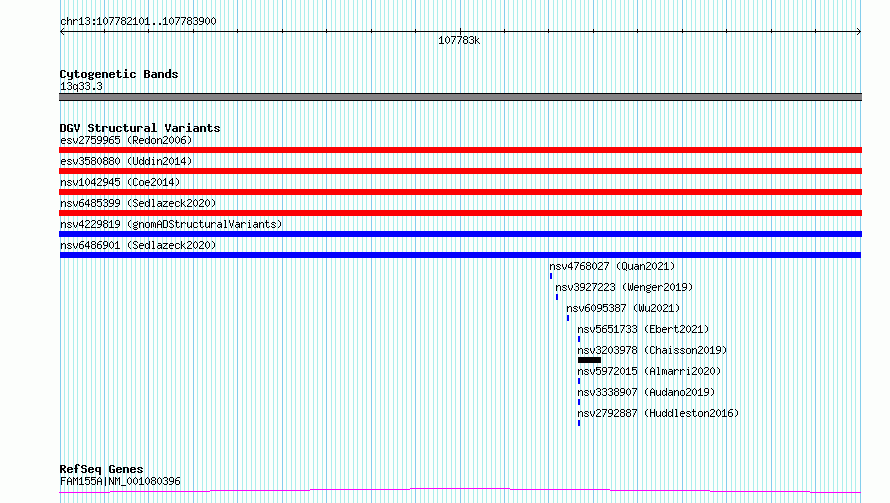Click the left arrow of the ruler
Viewport: 890px width, 503px height.
62,32
